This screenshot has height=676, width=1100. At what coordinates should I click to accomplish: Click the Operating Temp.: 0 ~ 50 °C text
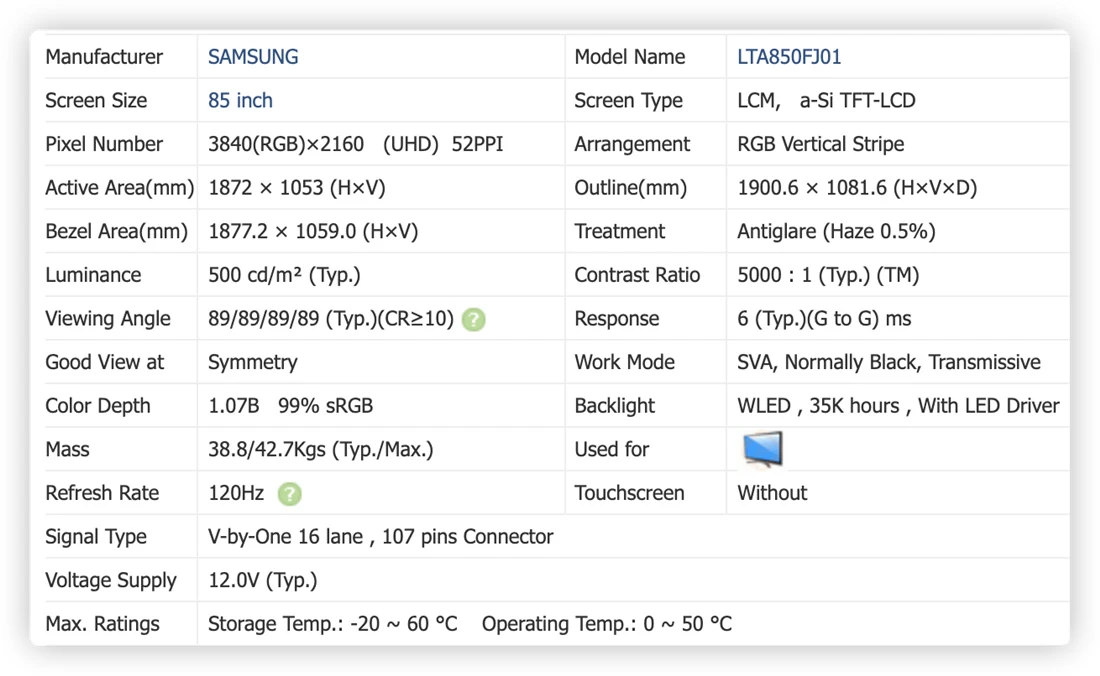tap(607, 624)
